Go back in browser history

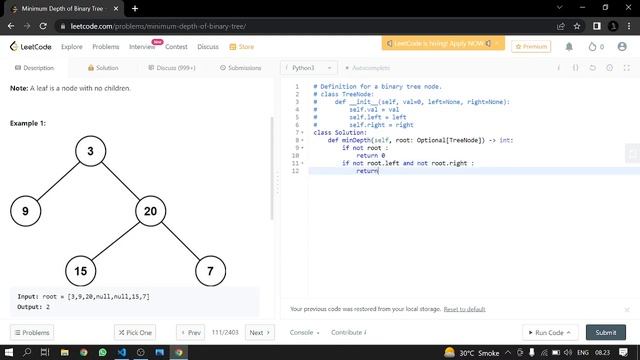point(11,26)
